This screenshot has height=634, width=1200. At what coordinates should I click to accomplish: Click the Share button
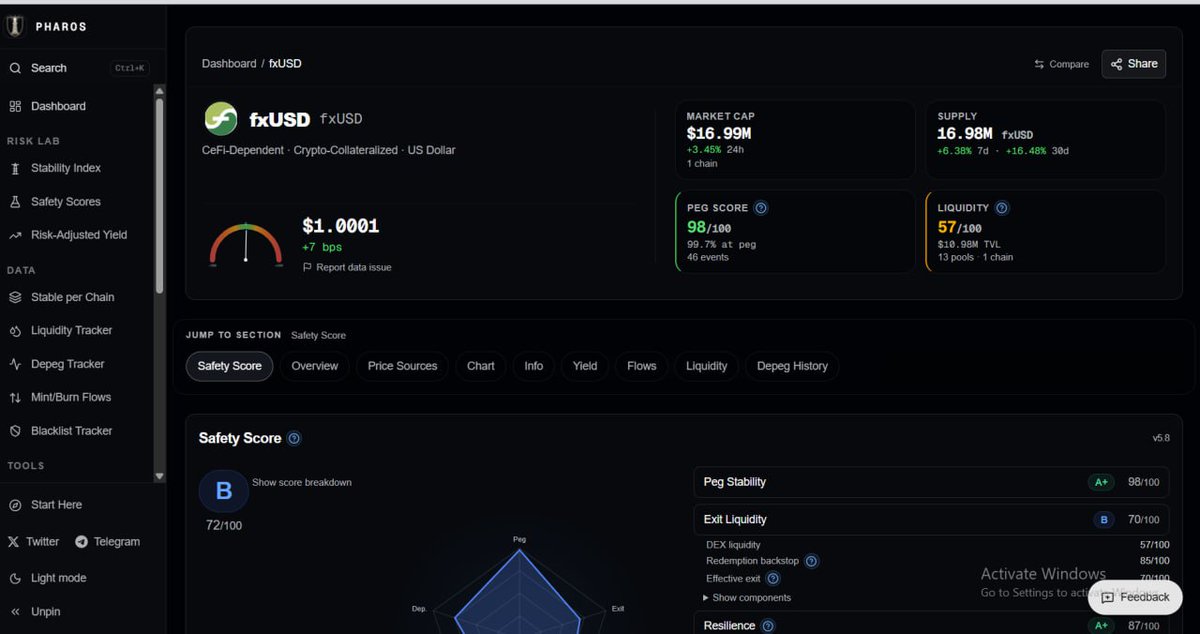pyautogui.click(x=1134, y=64)
